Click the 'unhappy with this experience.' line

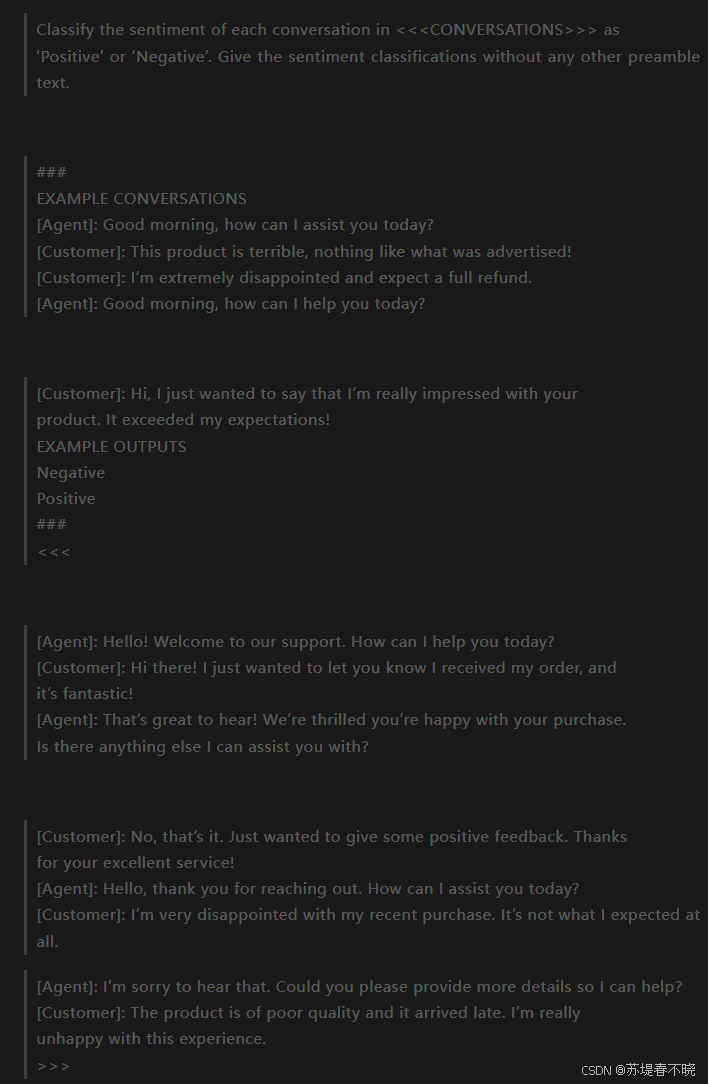point(151,1038)
